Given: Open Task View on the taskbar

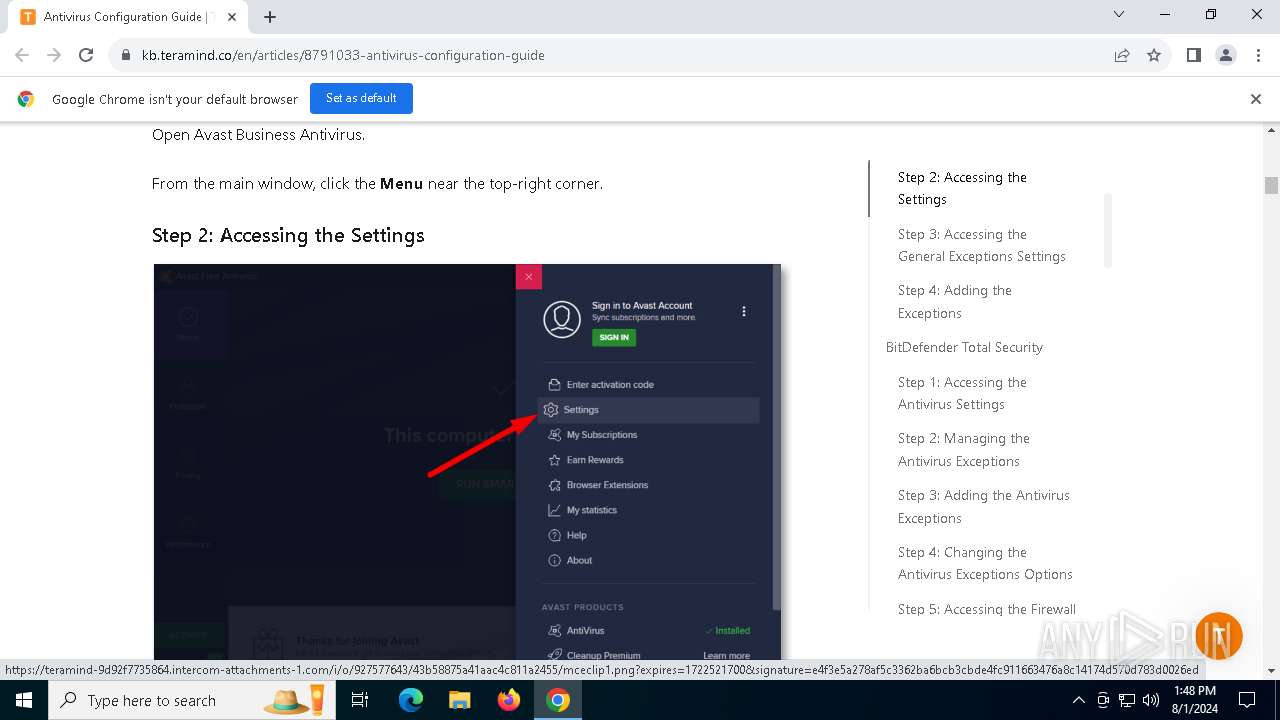Looking at the screenshot, I should [360, 700].
